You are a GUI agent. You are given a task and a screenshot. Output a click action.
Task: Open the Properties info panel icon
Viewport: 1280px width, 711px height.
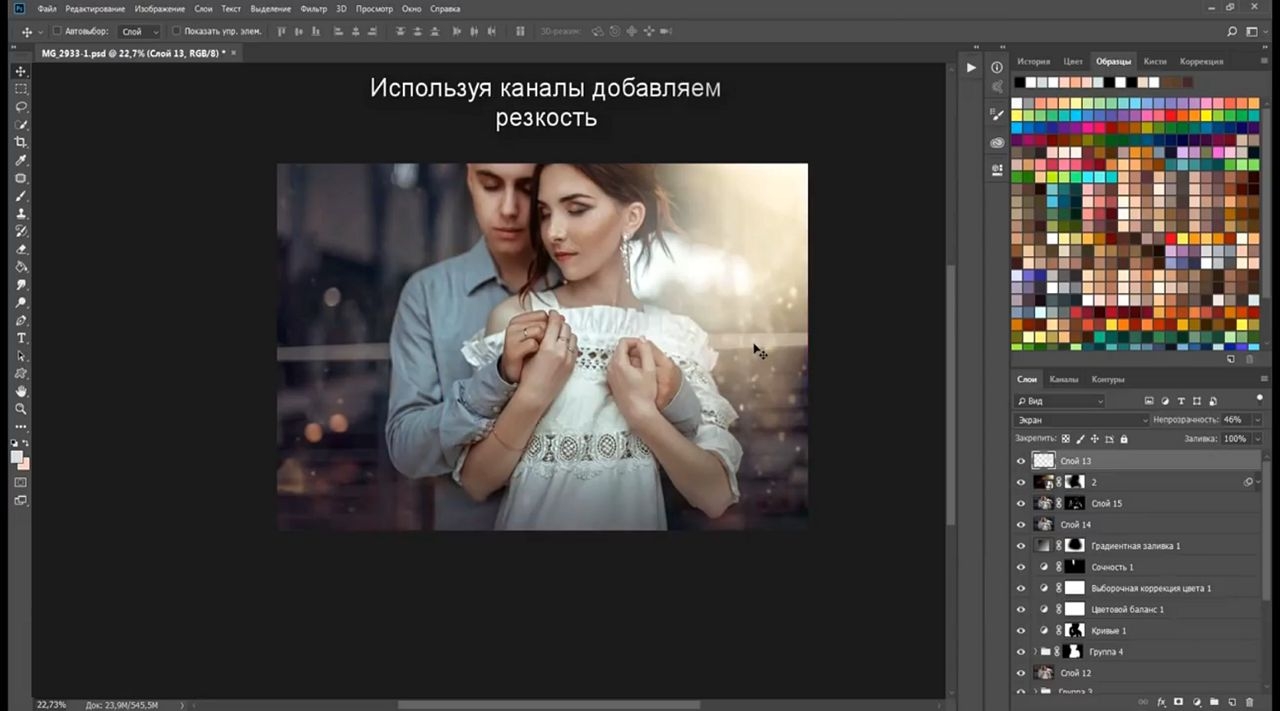(x=997, y=67)
